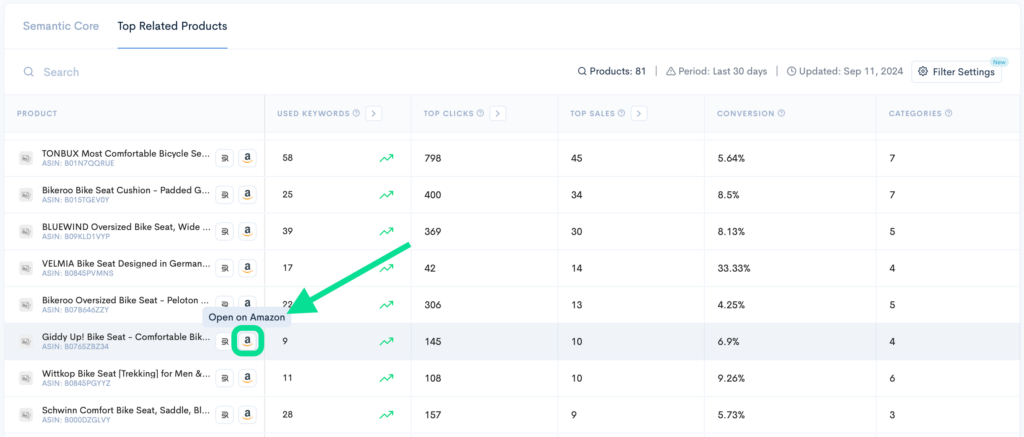The image size is (1024, 437).
Task: Click SR lookup icon for Giddy Up! seat
Action: (225, 340)
